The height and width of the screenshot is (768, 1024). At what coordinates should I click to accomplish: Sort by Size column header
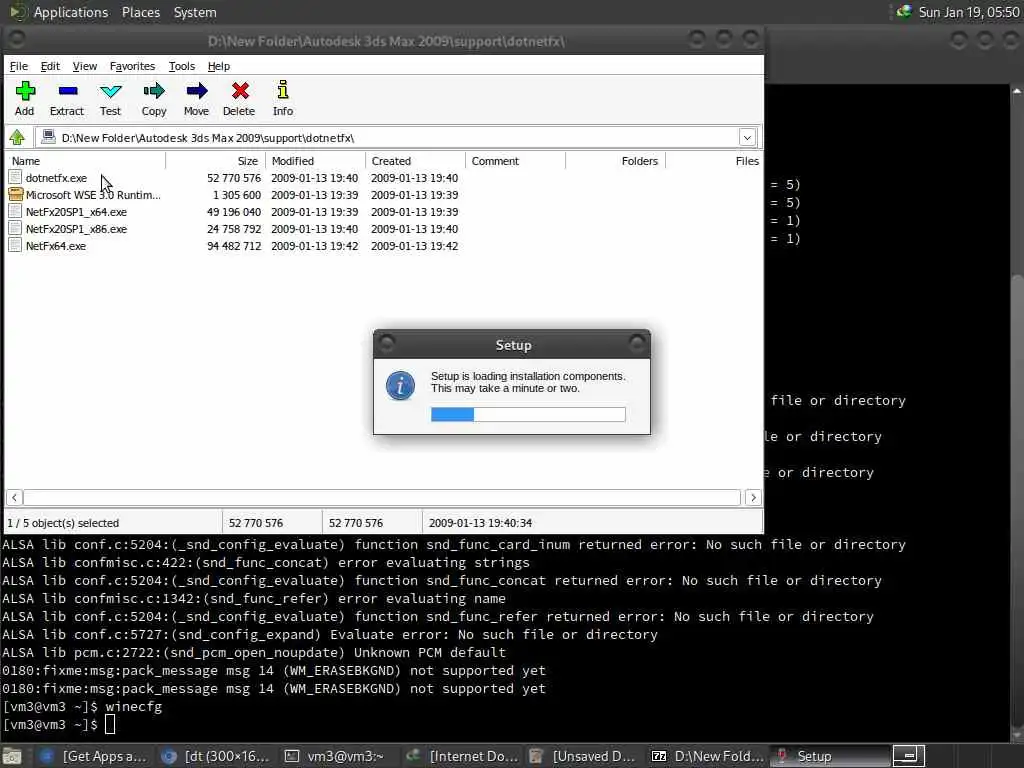pyautogui.click(x=216, y=161)
